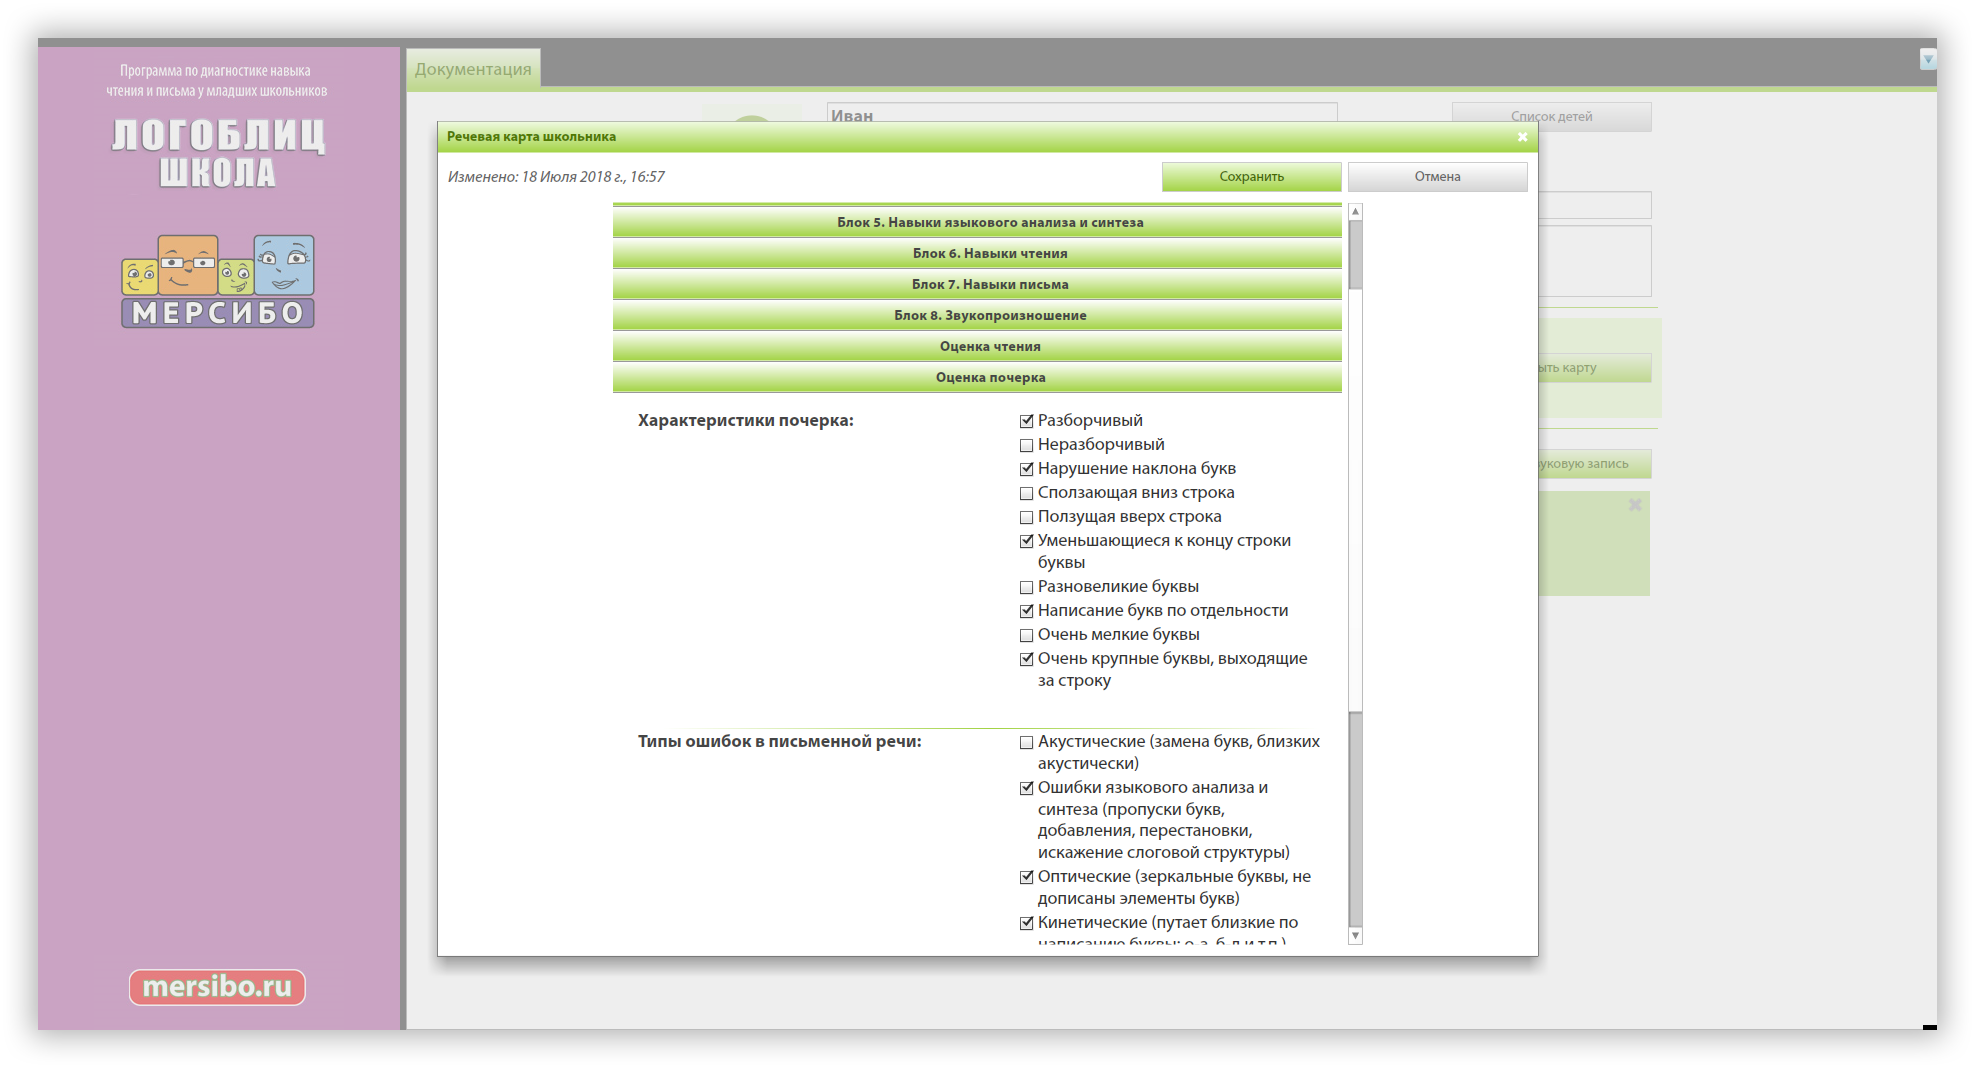Click the scrollbar down arrow
Image resolution: width=1975 pixels, height=1068 pixels.
[1355, 936]
